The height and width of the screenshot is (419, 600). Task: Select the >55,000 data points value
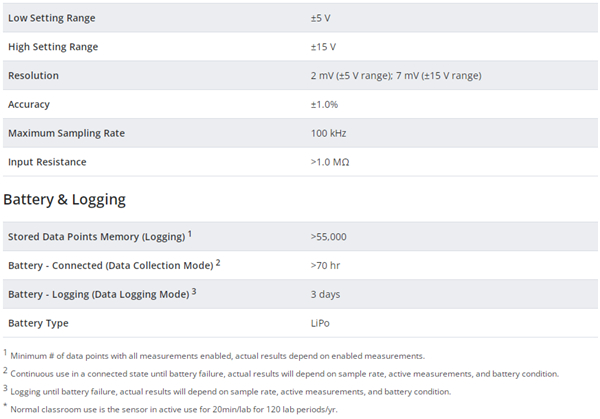pyautogui.click(x=328, y=236)
